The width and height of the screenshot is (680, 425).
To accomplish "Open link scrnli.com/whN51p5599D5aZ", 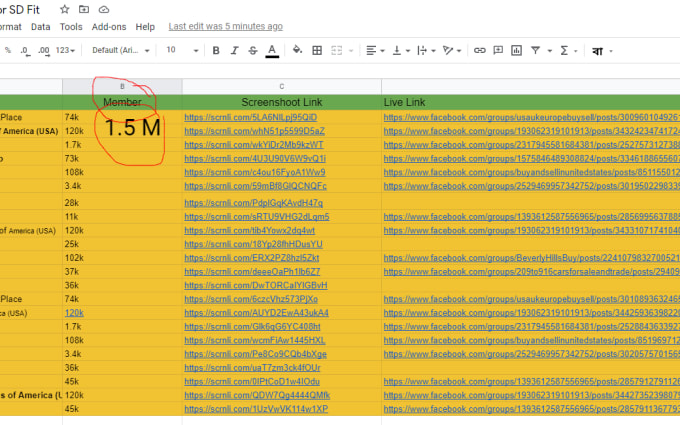I will (255, 131).
